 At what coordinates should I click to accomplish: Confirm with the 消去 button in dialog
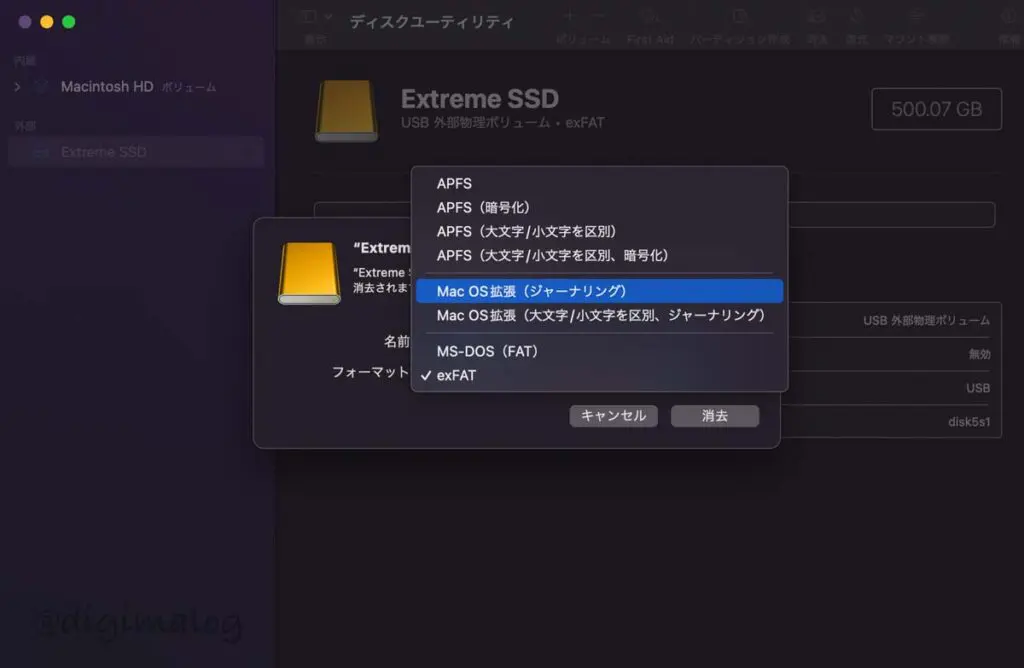[714, 416]
